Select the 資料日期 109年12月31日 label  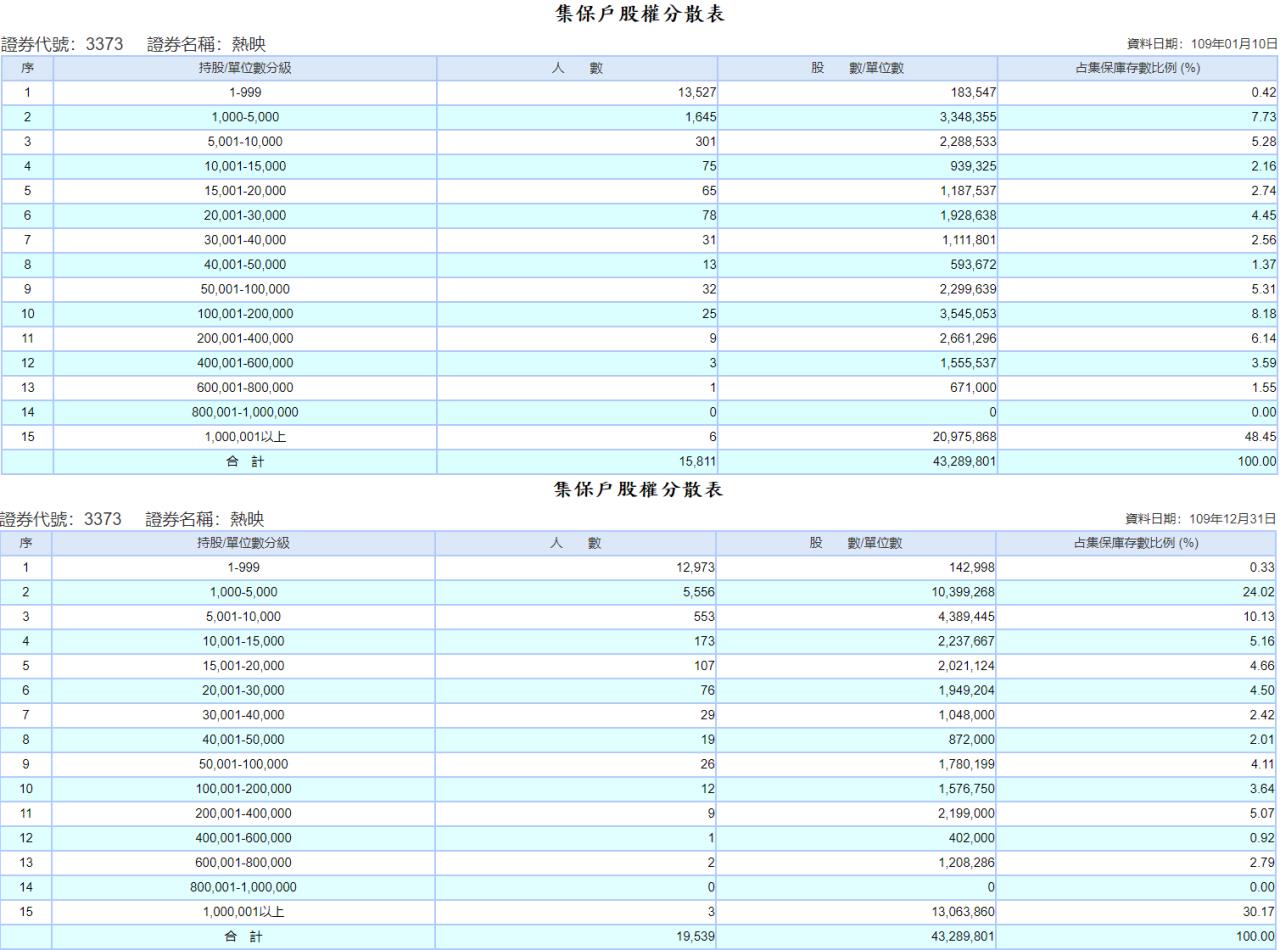tap(1201, 519)
